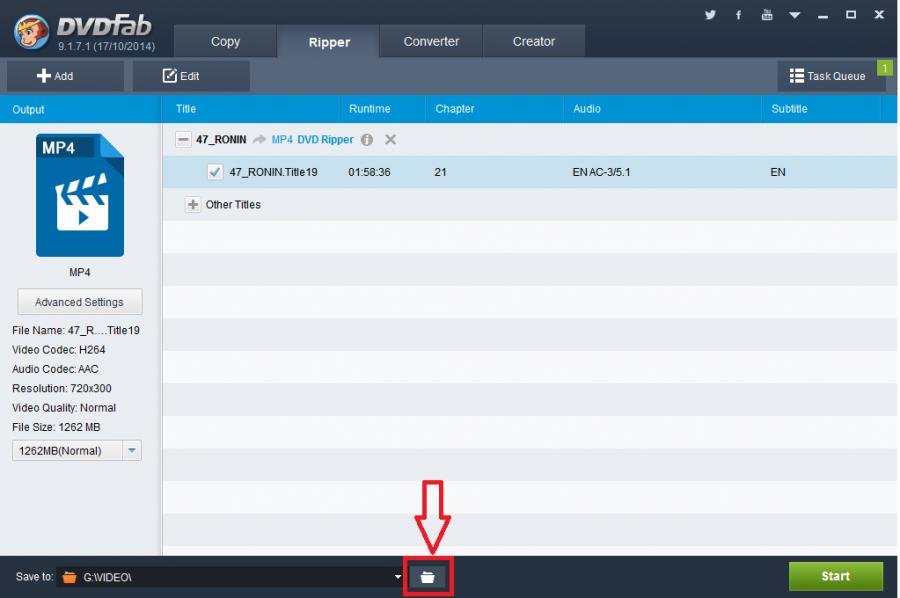Click the arrow icon after 47_RONIN
Viewport: 900px width, 598px height.
point(259,139)
